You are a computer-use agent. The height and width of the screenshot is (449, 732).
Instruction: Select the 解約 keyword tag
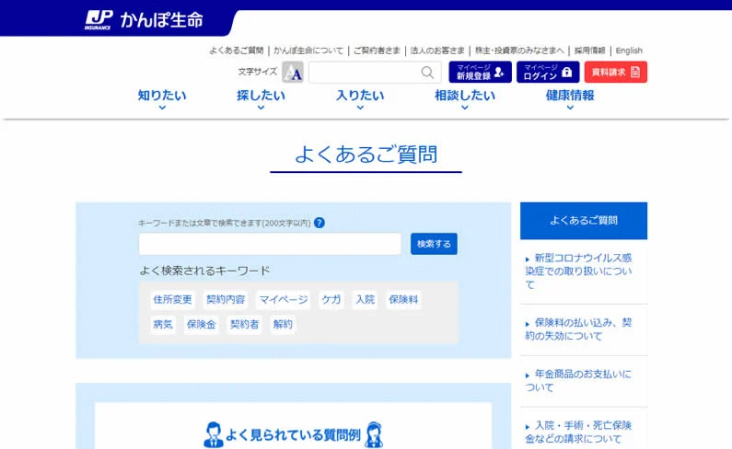282,324
